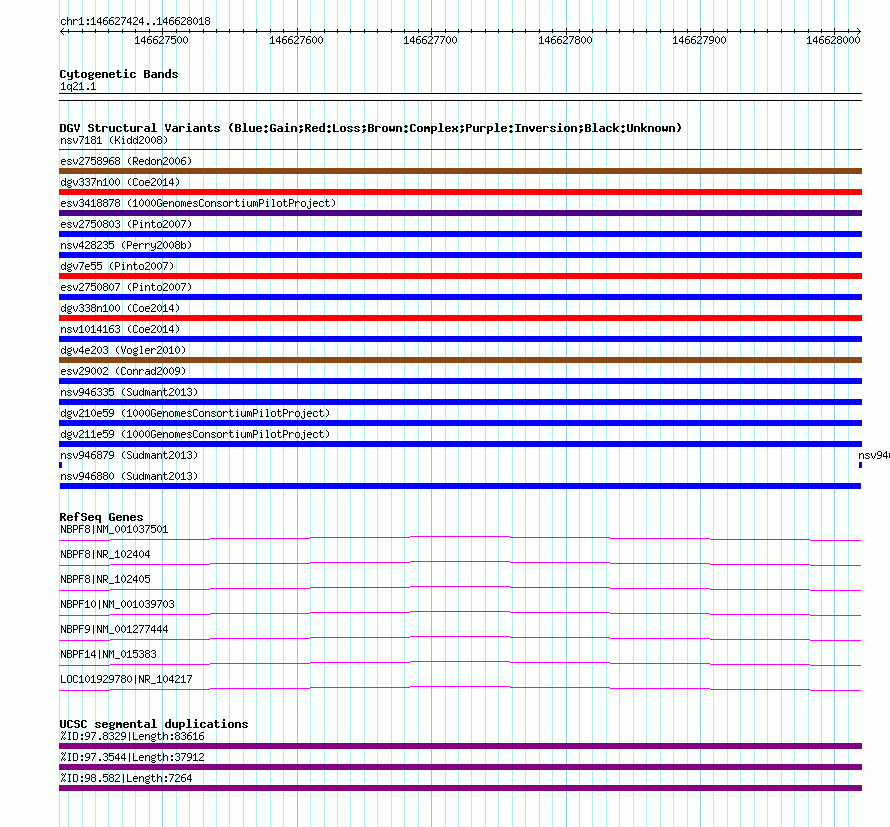890x827 pixels.
Task: Open variant nsv428235 (Perry2008b)
Action: pyautogui.click(x=126, y=245)
